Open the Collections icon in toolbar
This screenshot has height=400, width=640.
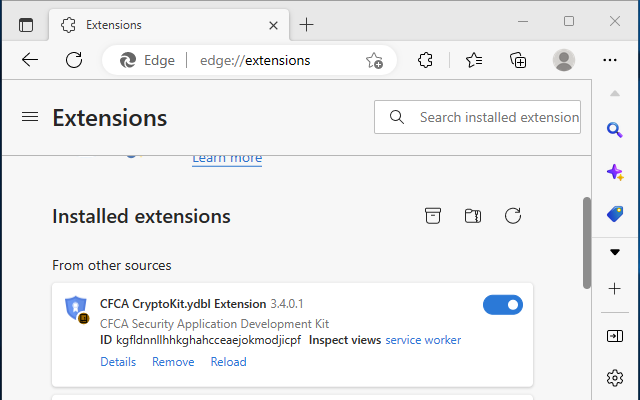tap(518, 60)
